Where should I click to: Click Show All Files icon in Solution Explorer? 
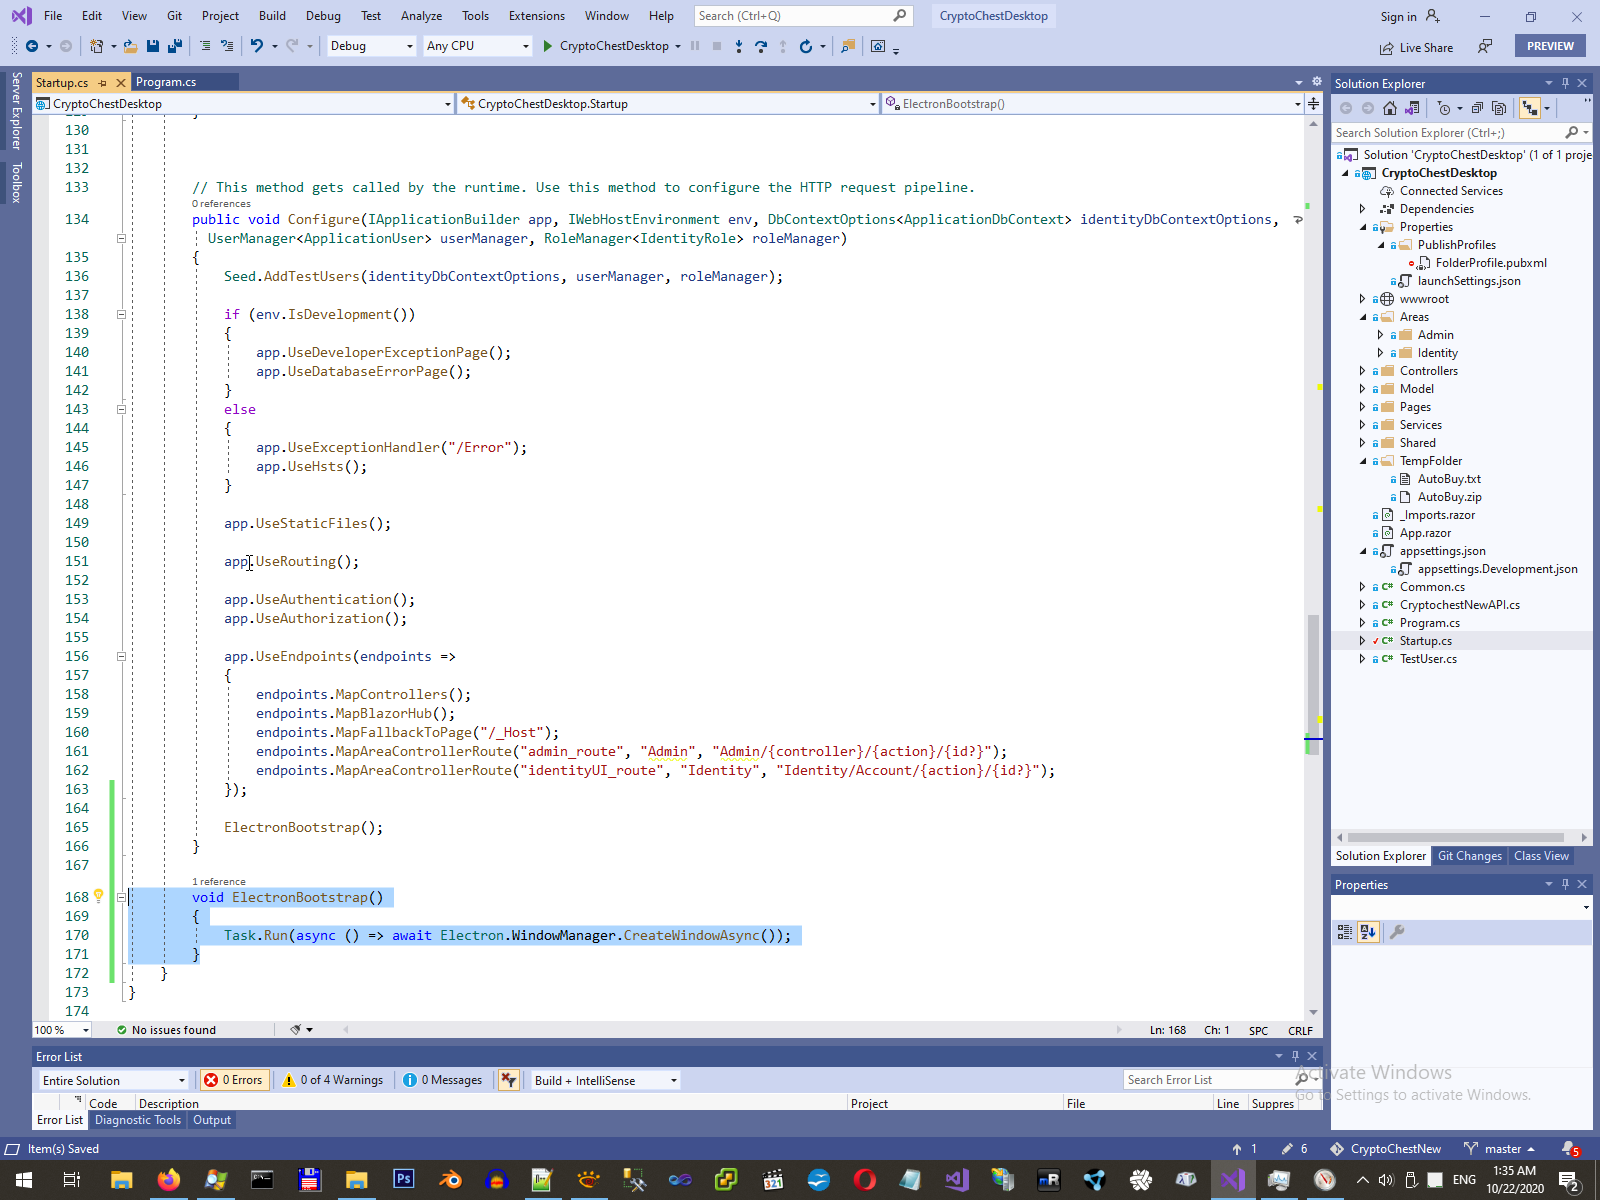point(1498,108)
